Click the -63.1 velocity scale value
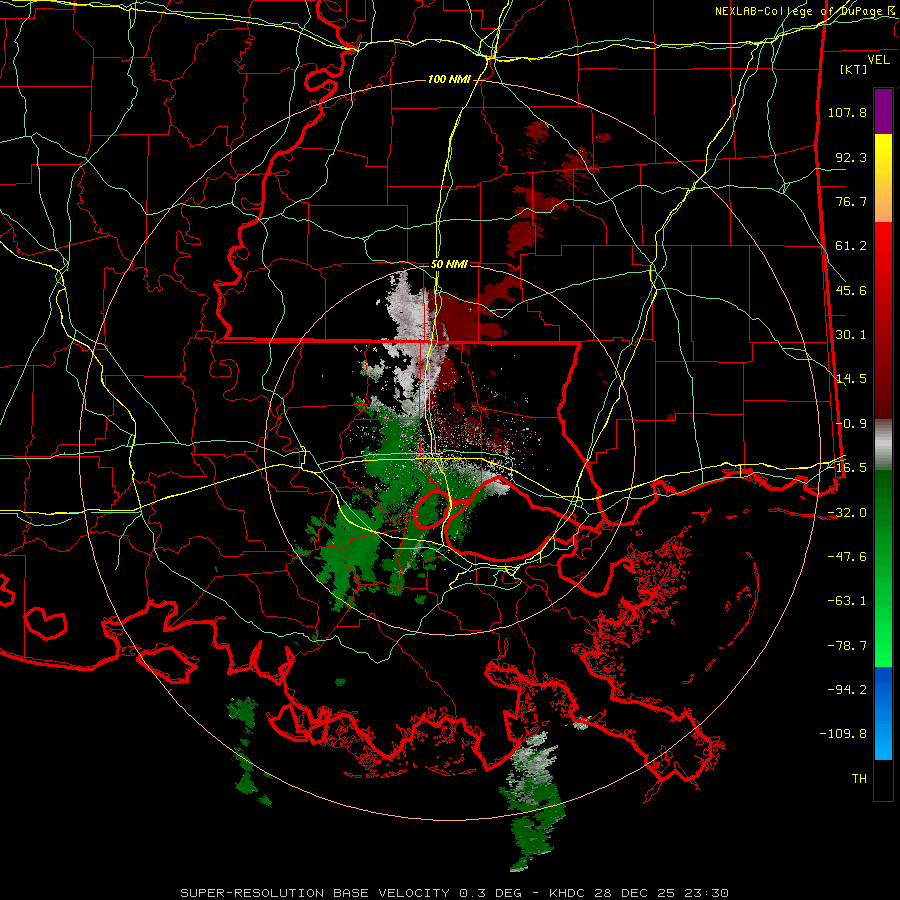Image resolution: width=900 pixels, height=900 pixels. [x=847, y=601]
